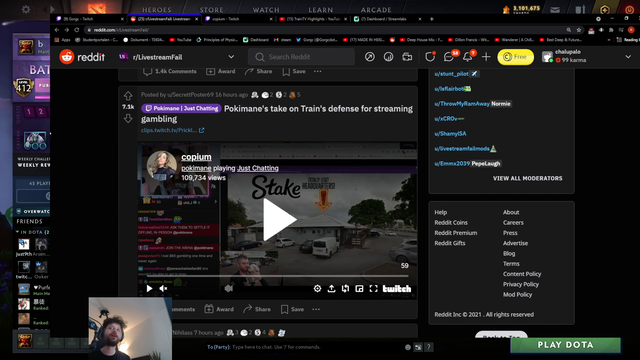Switch to the TrainTV Highlights YouTube tab
This screenshot has width=640, height=360.
313,19
